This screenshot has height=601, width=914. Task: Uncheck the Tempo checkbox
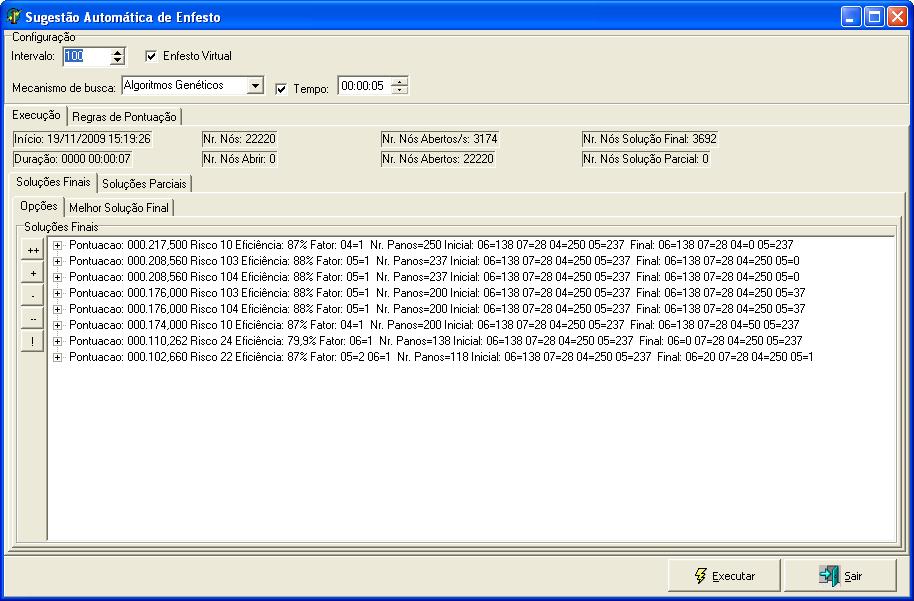pyautogui.click(x=281, y=88)
